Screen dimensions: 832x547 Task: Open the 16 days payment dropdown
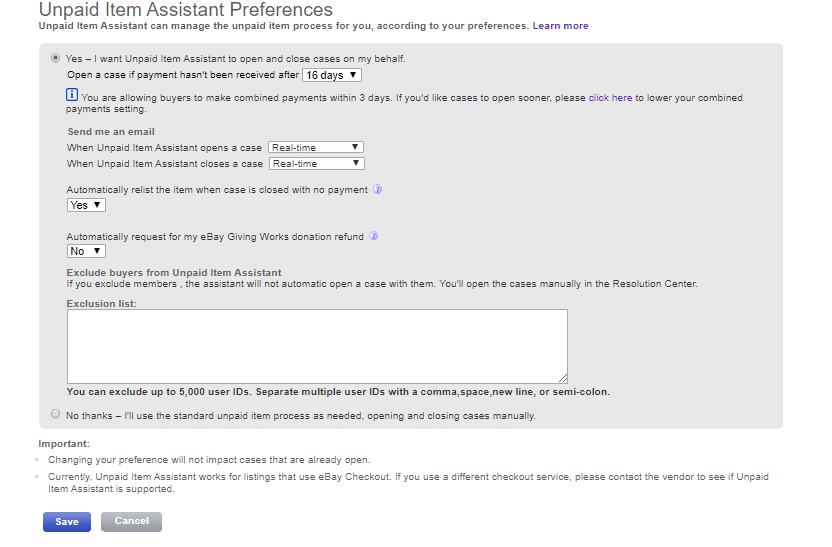(x=332, y=75)
